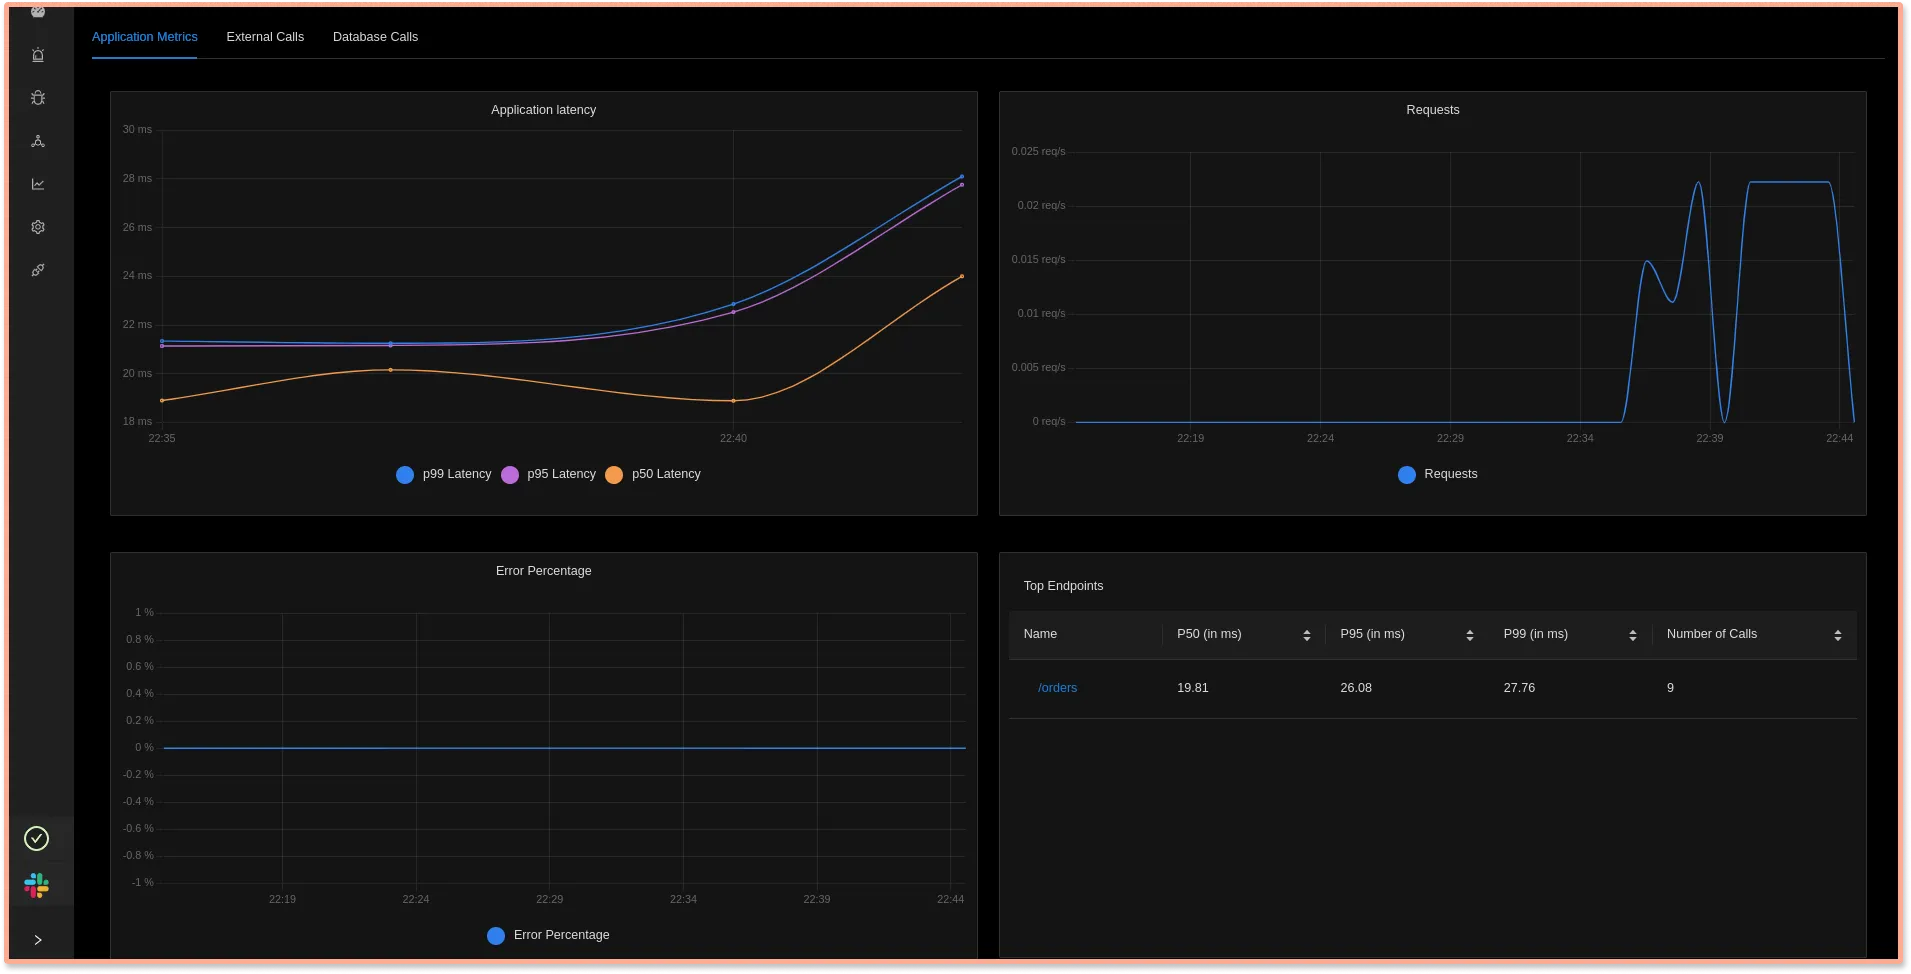Click the p50 latency point at 22:40
Screen dimensions: 1911x974
(x=733, y=401)
